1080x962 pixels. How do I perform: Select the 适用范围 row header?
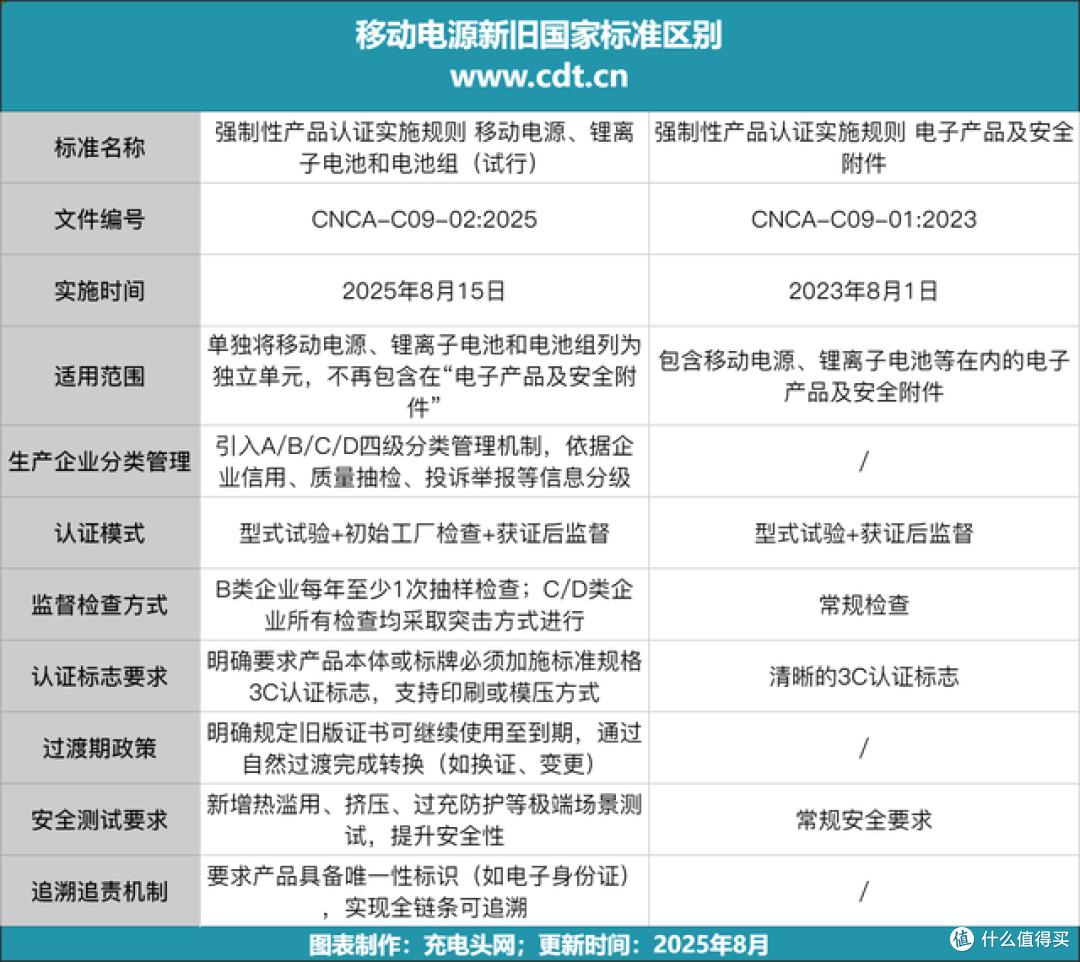pyautogui.click(x=100, y=376)
